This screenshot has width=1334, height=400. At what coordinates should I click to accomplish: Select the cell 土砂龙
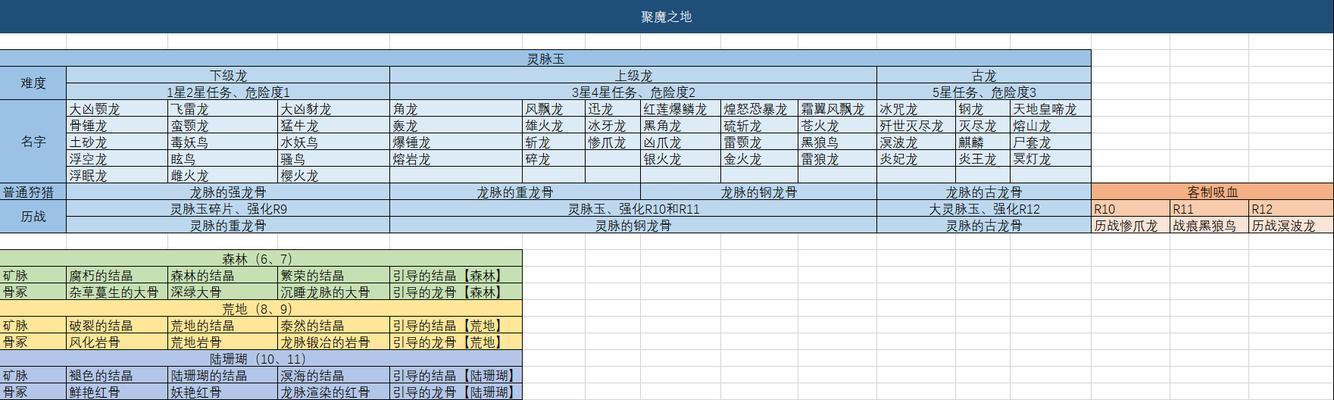click(x=117, y=142)
